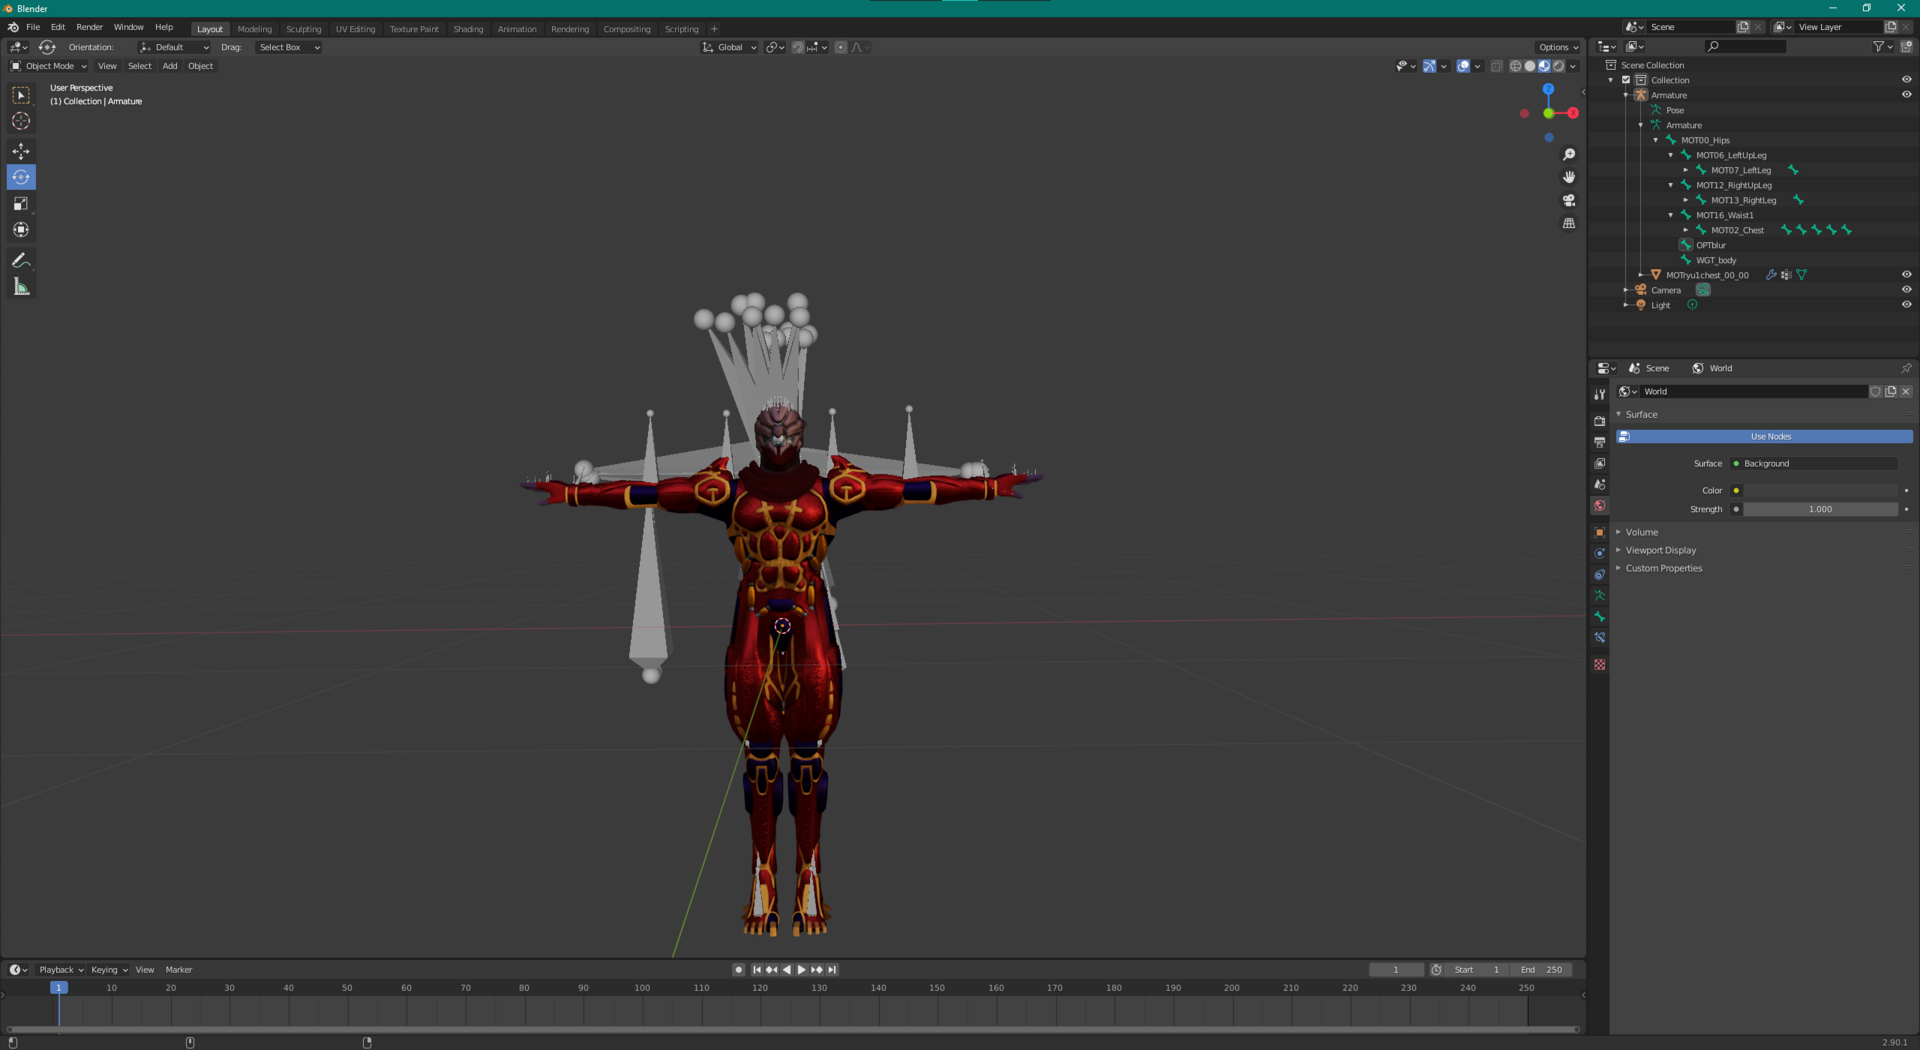The height and width of the screenshot is (1050, 1920).
Task: Open the Add menu in viewport header
Action: pos(170,66)
